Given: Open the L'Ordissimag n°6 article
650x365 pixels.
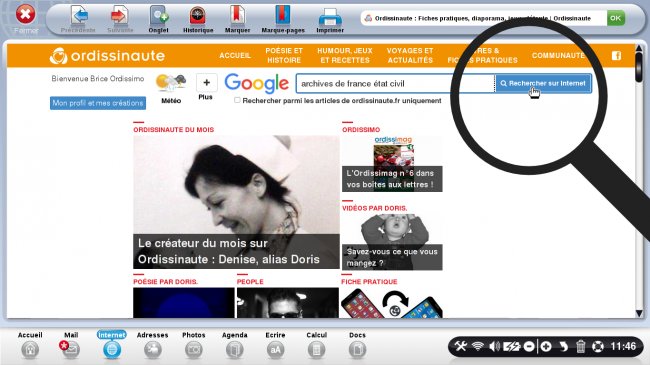Looking at the screenshot, I should [392, 164].
